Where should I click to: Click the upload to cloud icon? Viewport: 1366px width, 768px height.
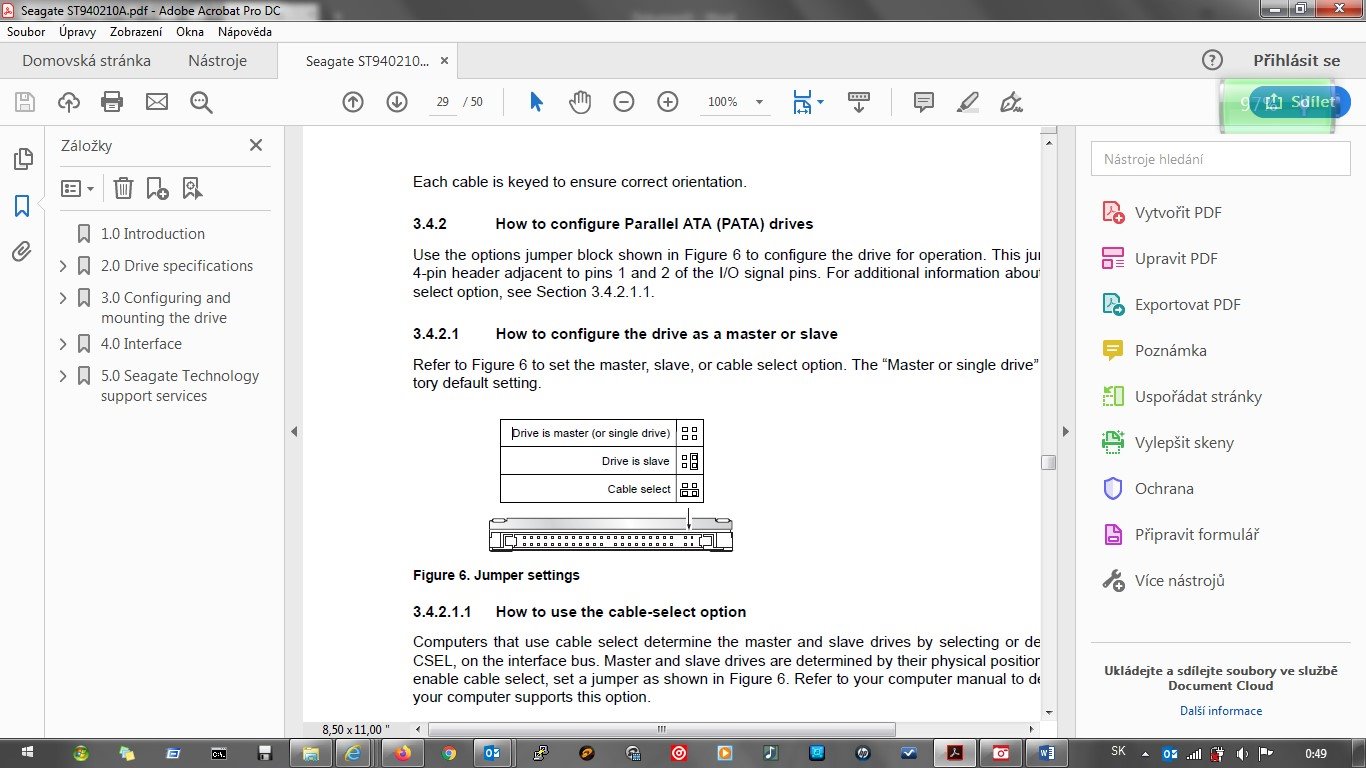click(x=68, y=102)
